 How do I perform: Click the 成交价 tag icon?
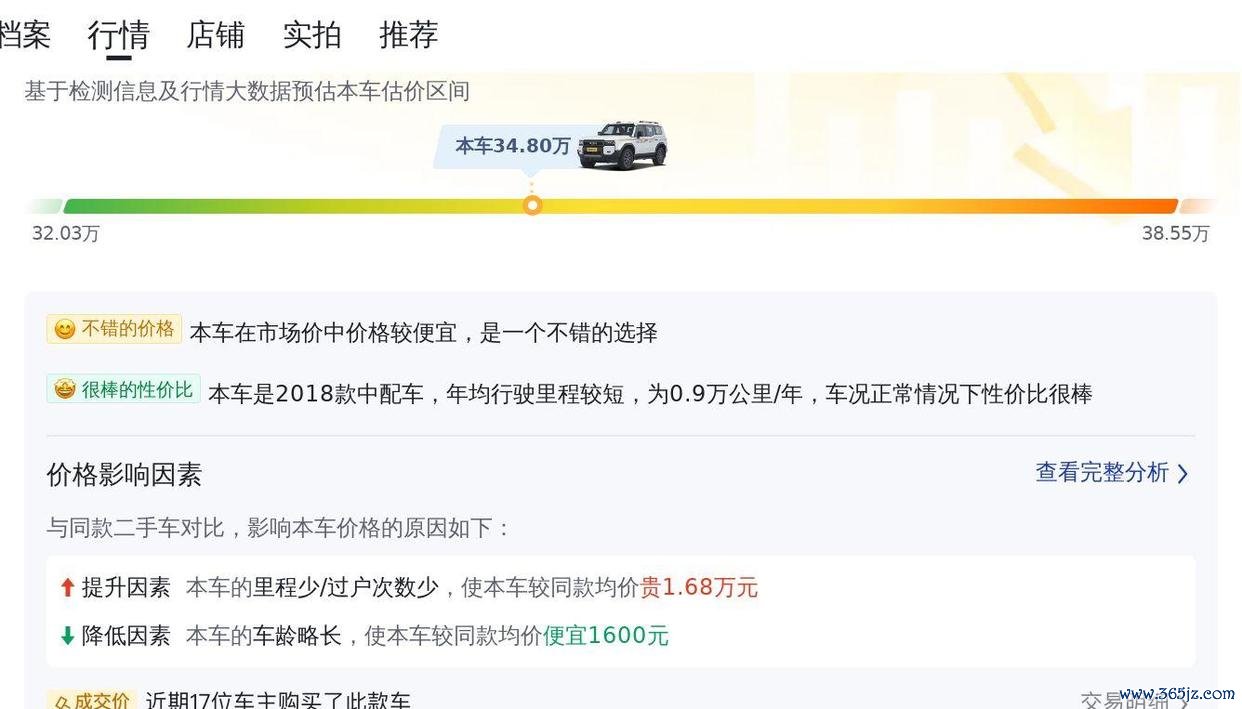[x=62, y=701]
